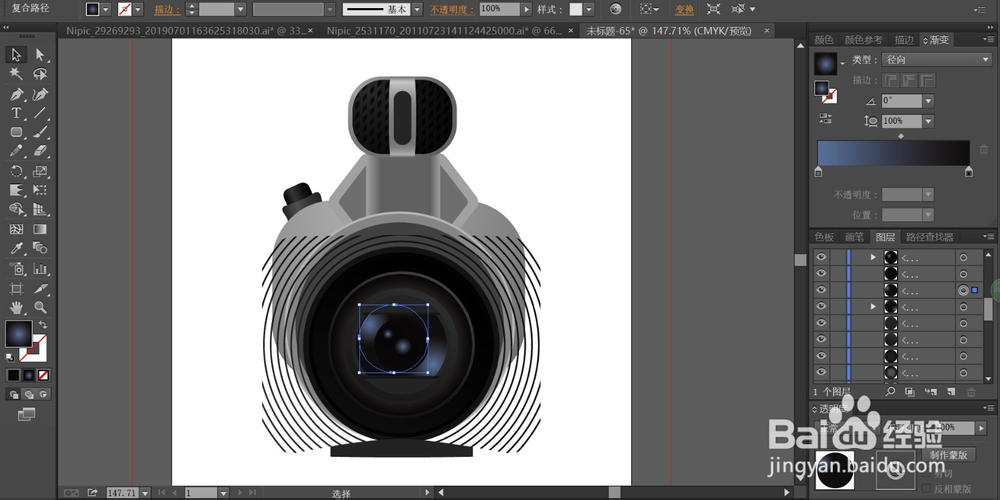Toggle visibility of the seventh layer row

click(x=821, y=356)
